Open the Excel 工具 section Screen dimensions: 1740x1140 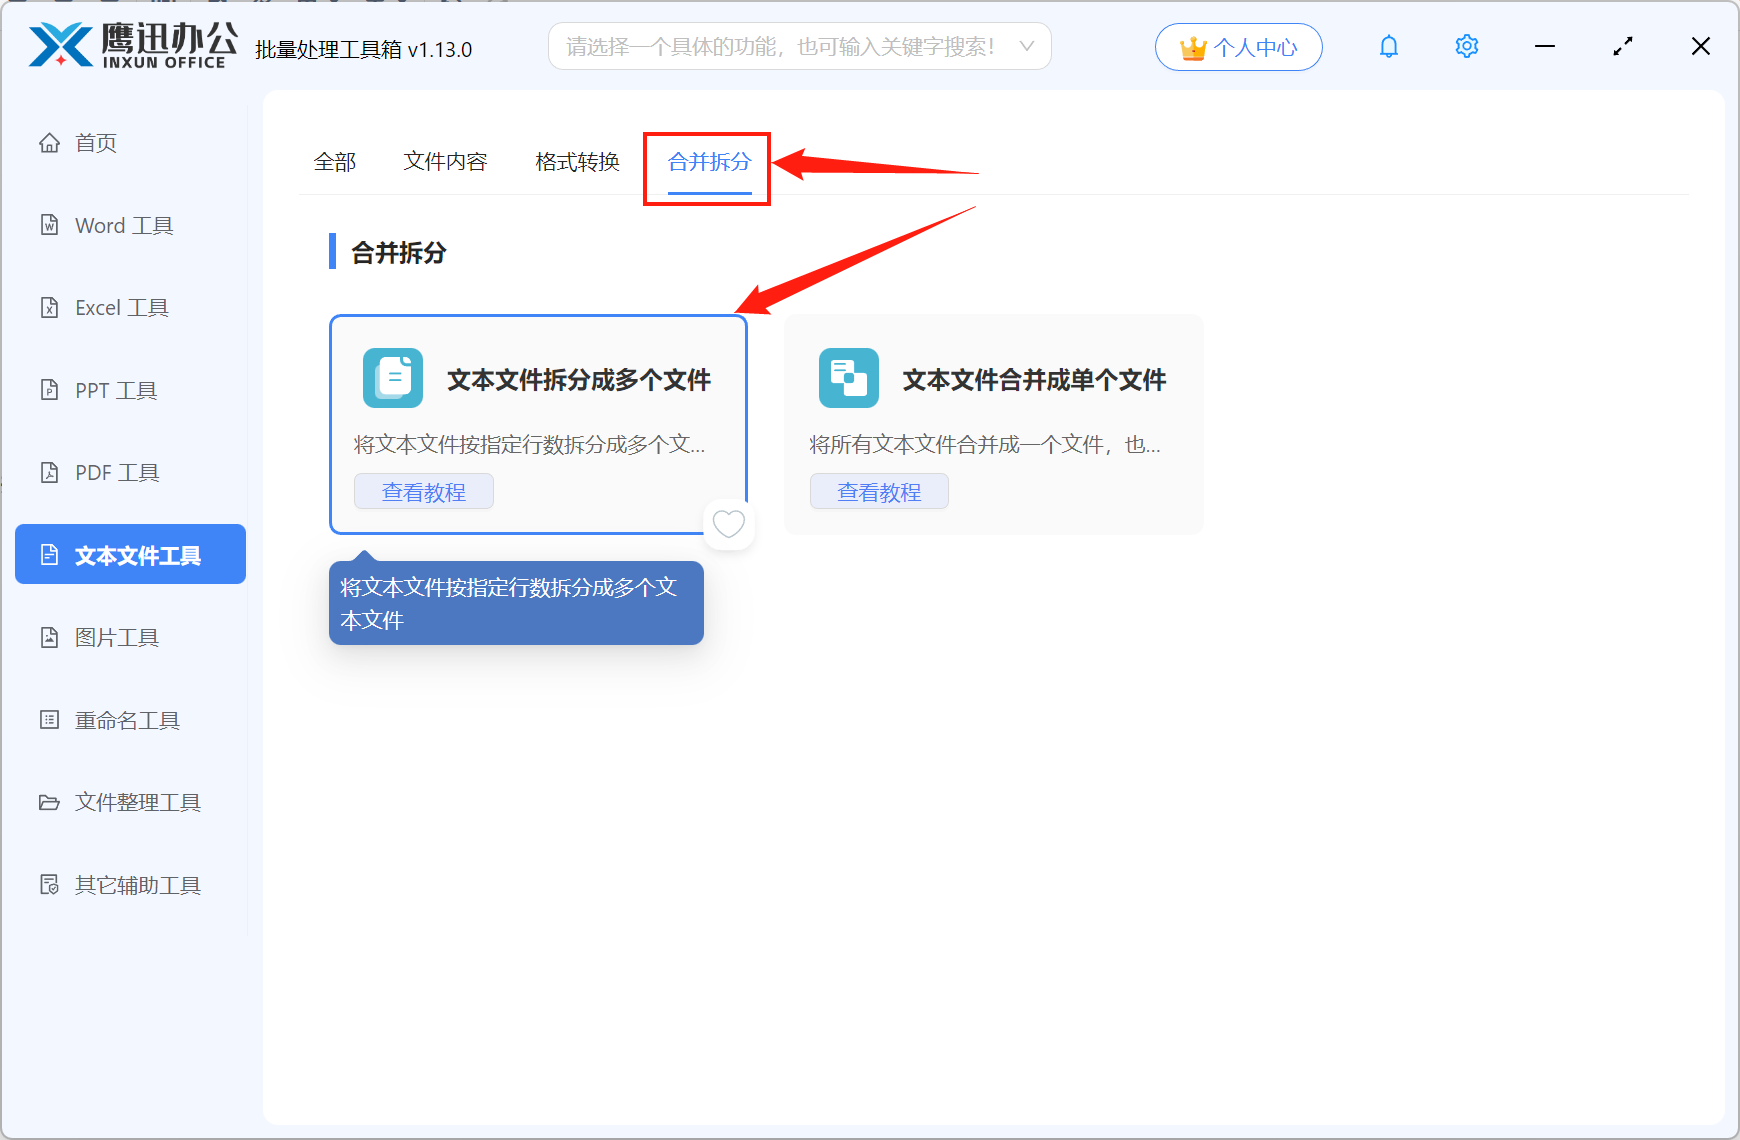pos(120,307)
